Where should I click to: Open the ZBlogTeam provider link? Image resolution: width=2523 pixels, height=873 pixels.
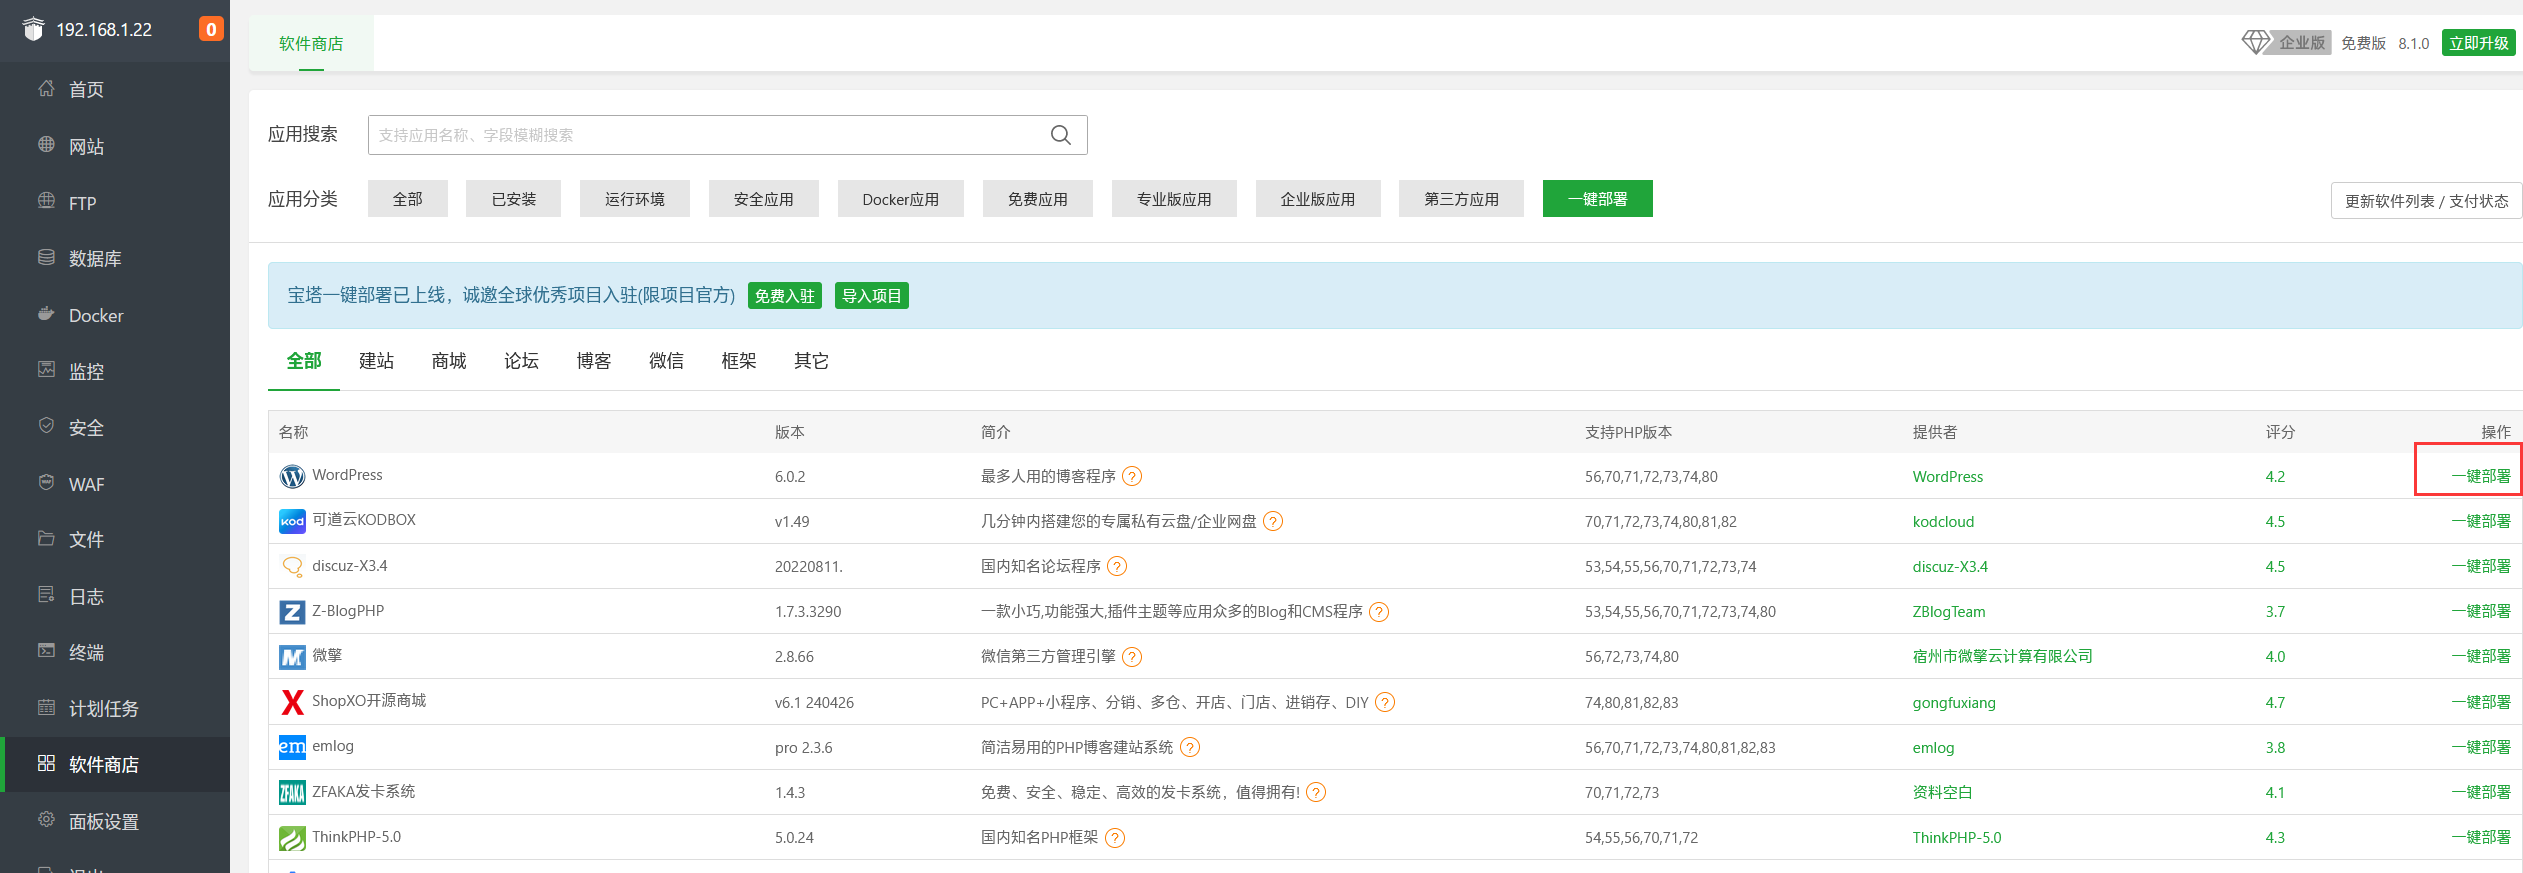[1949, 611]
